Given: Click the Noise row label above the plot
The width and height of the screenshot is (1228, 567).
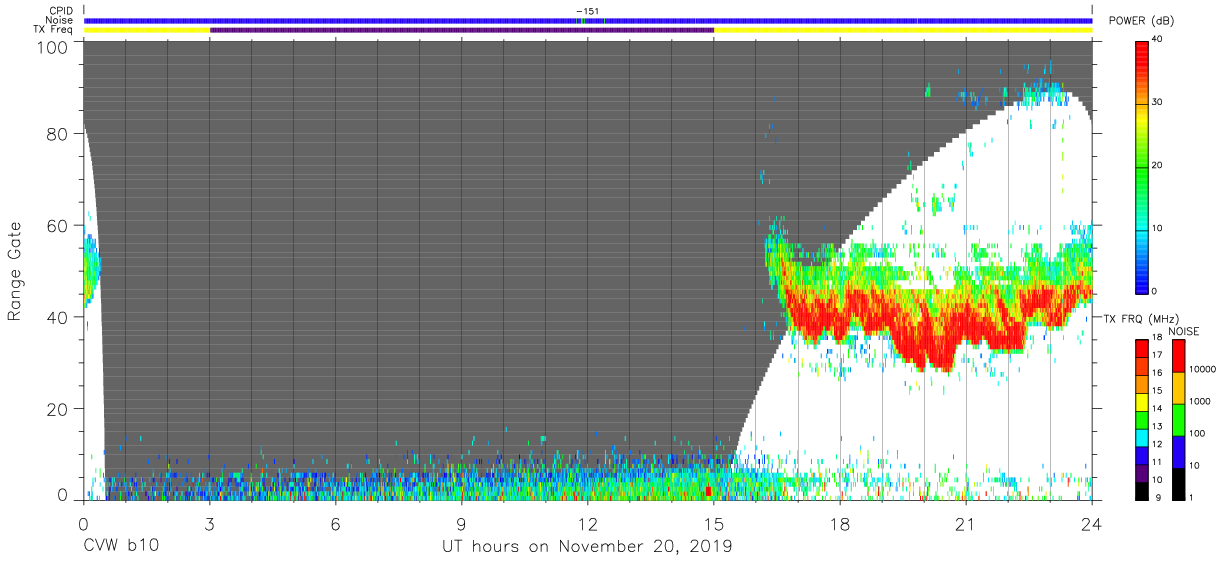Looking at the screenshot, I should click(x=60, y=20).
